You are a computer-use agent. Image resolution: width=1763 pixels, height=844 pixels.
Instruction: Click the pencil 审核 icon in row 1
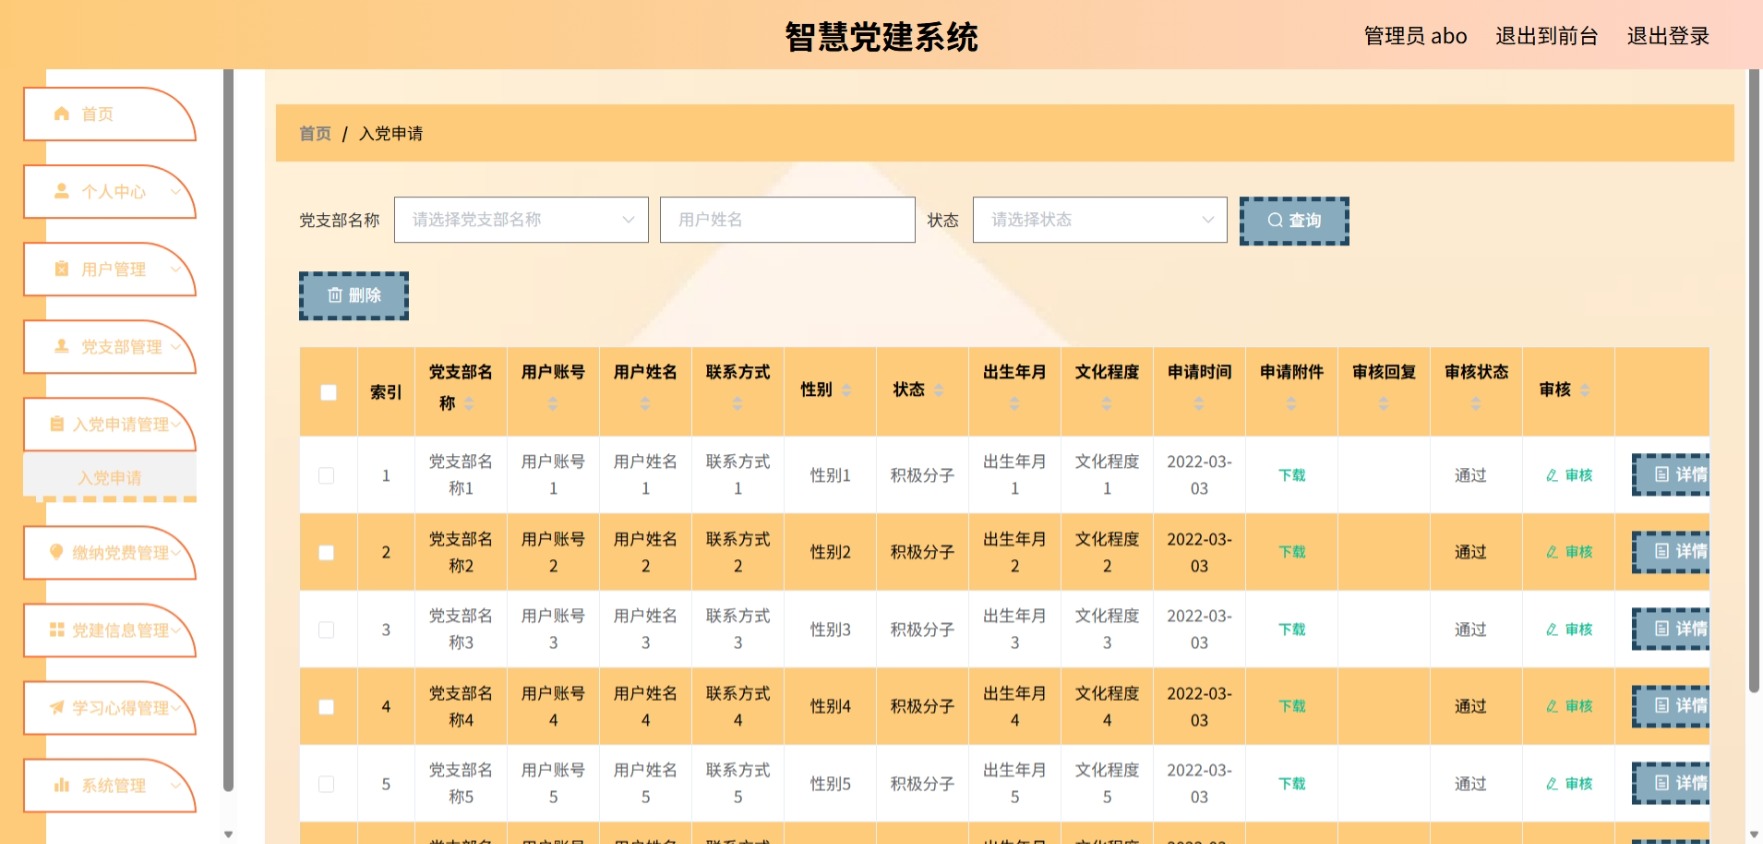1552,475
